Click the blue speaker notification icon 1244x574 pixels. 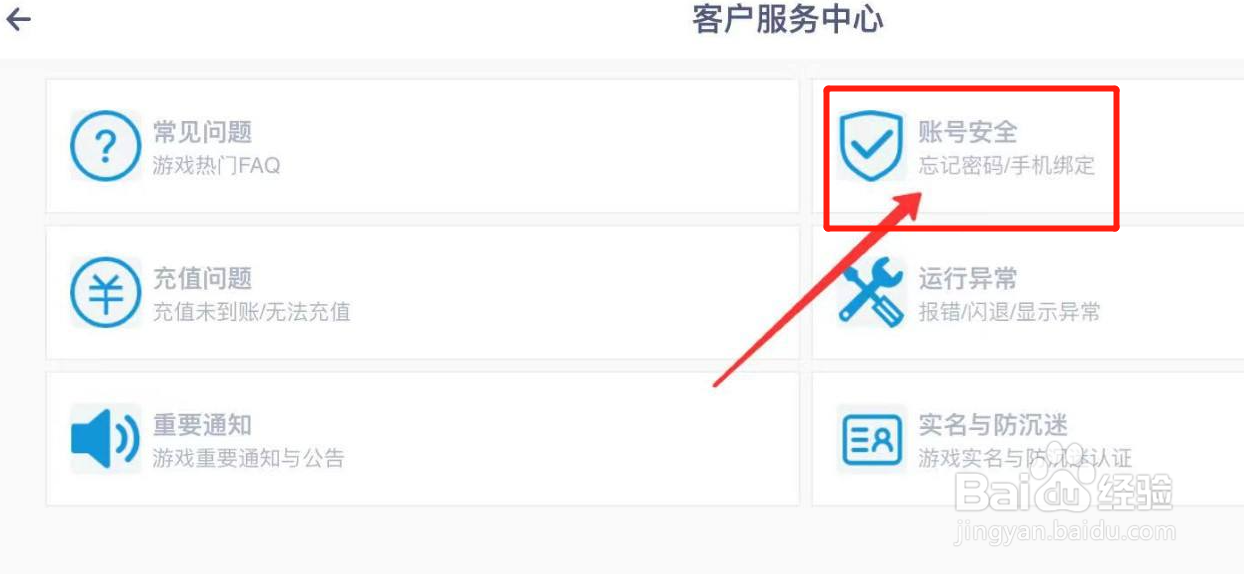[105, 439]
